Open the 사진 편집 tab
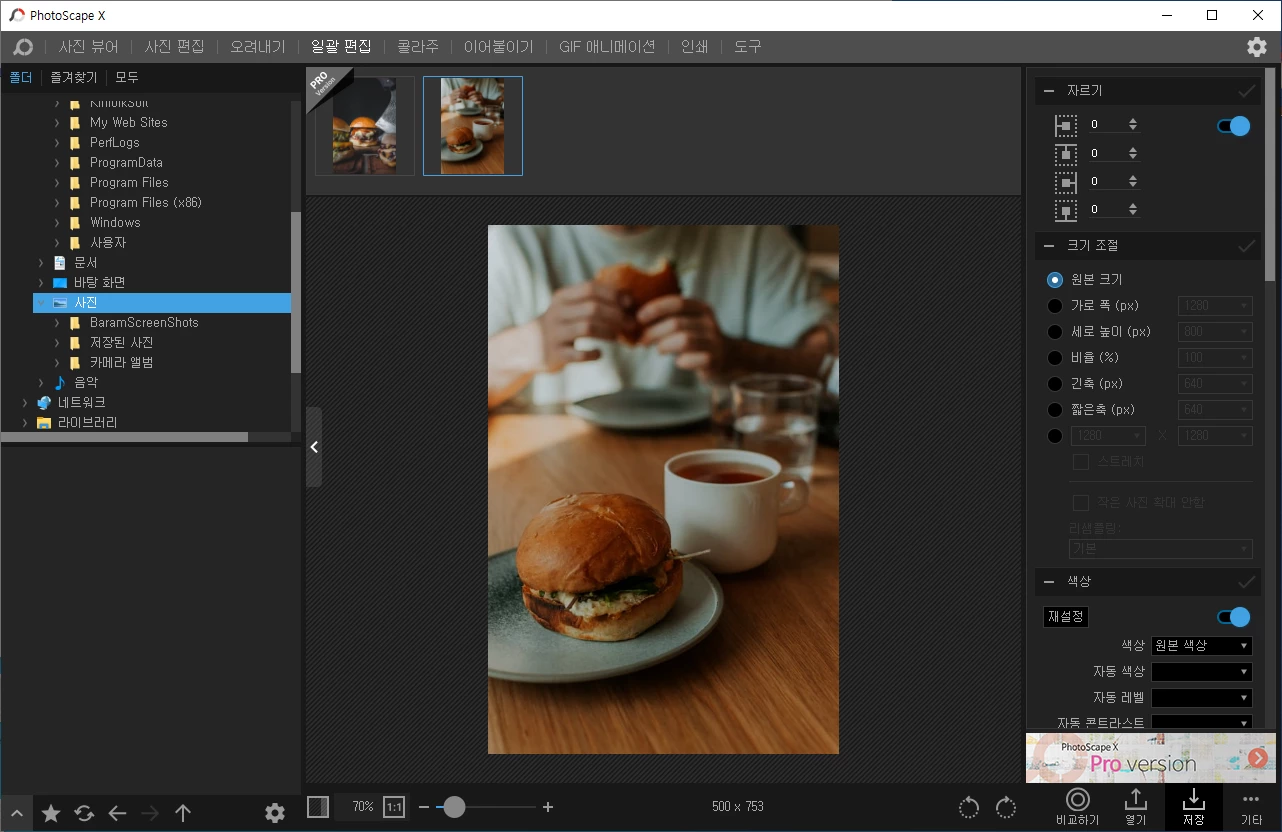The height and width of the screenshot is (832, 1282). point(174,47)
